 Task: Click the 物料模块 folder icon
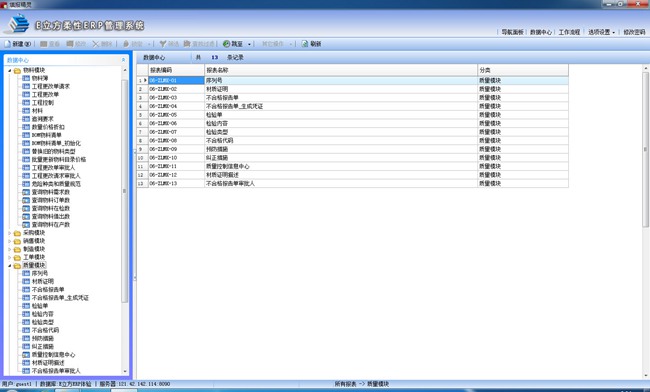[x=17, y=70]
